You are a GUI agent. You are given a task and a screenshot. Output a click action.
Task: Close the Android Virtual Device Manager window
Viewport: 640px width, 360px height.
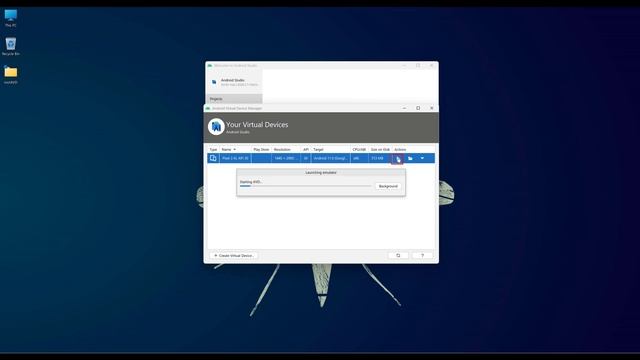(x=432, y=108)
